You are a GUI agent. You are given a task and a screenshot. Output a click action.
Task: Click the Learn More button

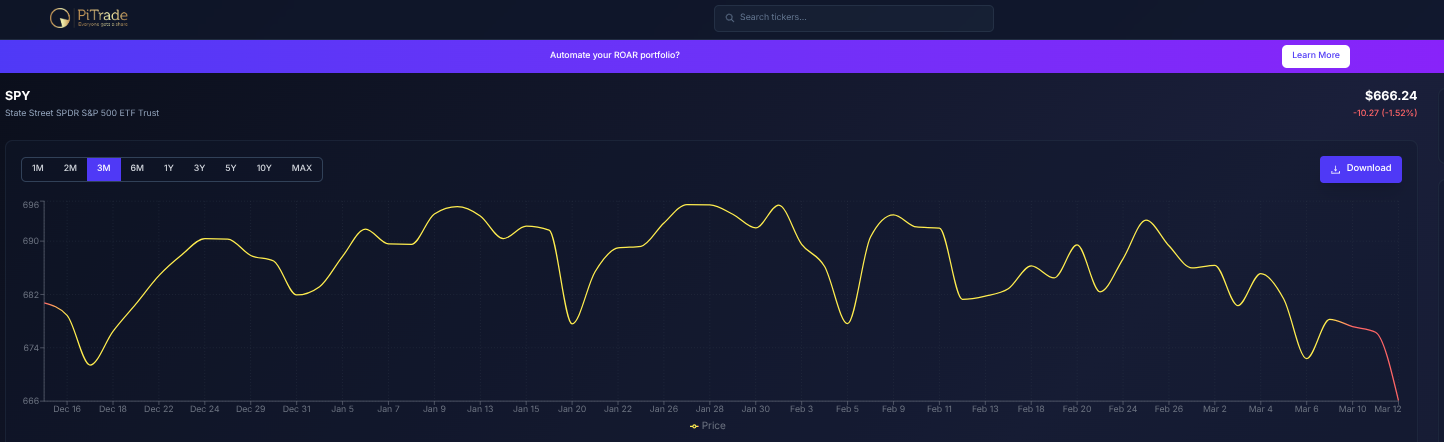click(x=1315, y=56)
